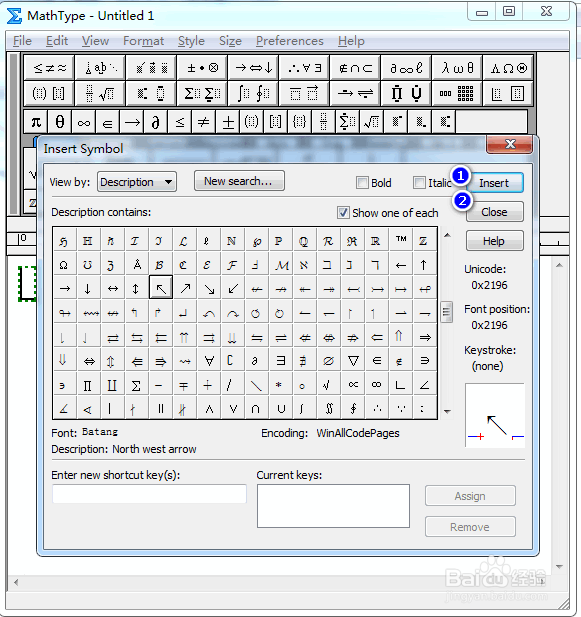Viewport: 581px width, 617px height.
Task: Select the for-all ∀ symbol in grid
Action: [x=209, y=361]
